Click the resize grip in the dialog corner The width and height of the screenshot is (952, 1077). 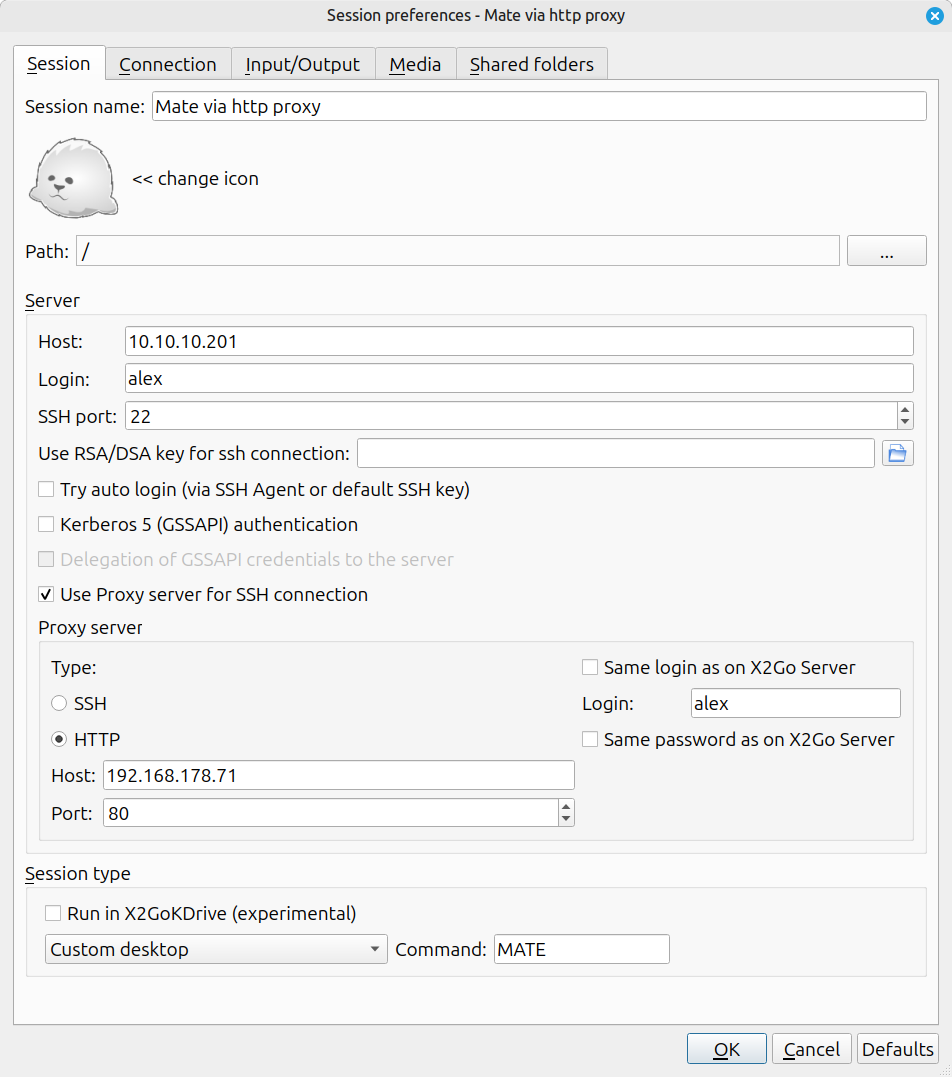[x=945, y=1070]
